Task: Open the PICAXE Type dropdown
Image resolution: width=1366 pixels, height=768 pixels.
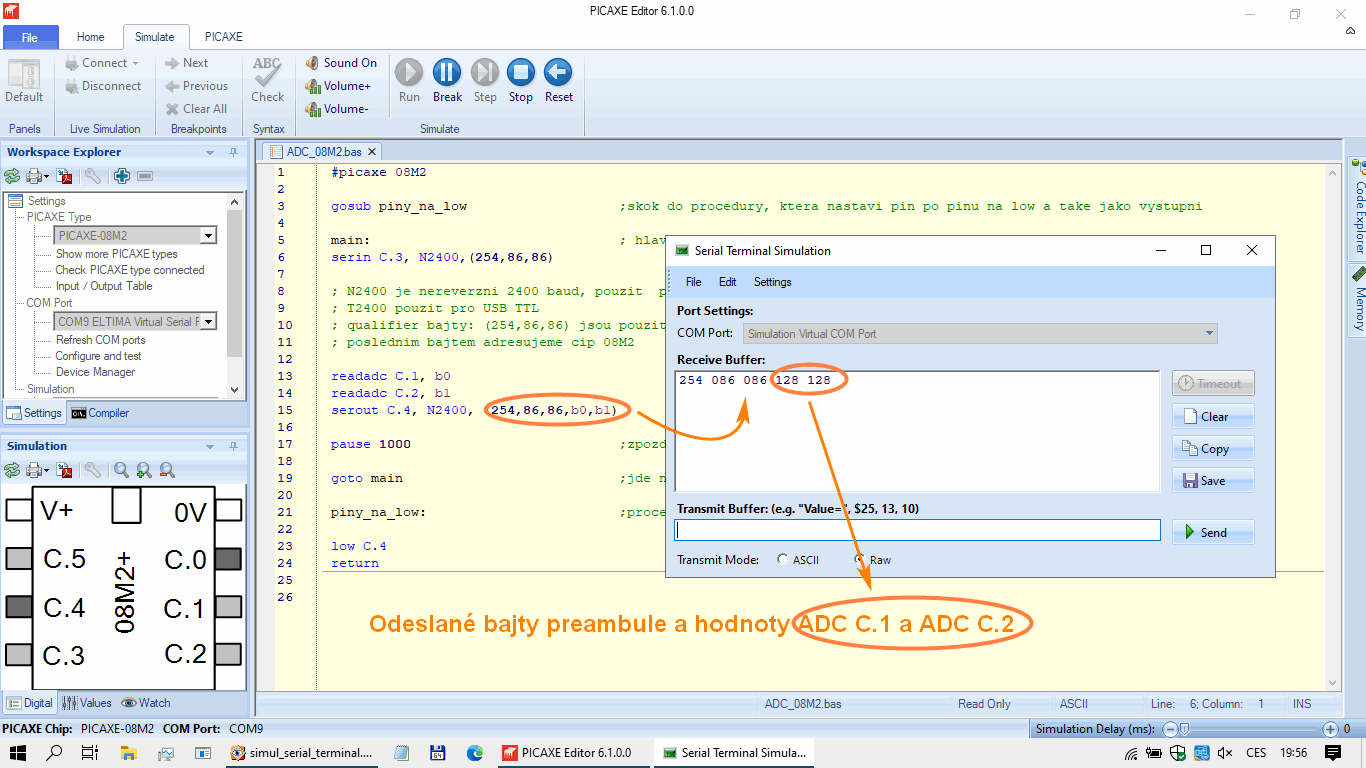Action: coord(208,236)
